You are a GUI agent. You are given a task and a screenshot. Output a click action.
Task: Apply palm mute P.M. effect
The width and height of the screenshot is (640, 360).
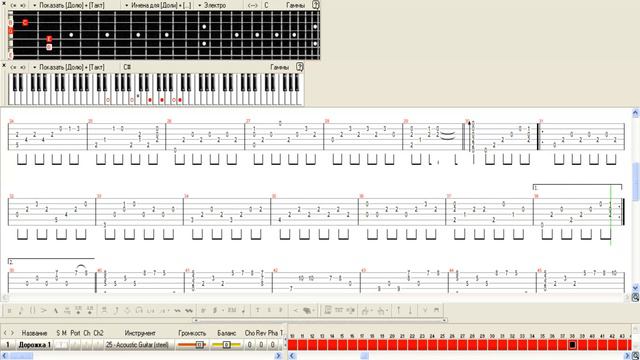pyautogui.click(x=232, y=310)
